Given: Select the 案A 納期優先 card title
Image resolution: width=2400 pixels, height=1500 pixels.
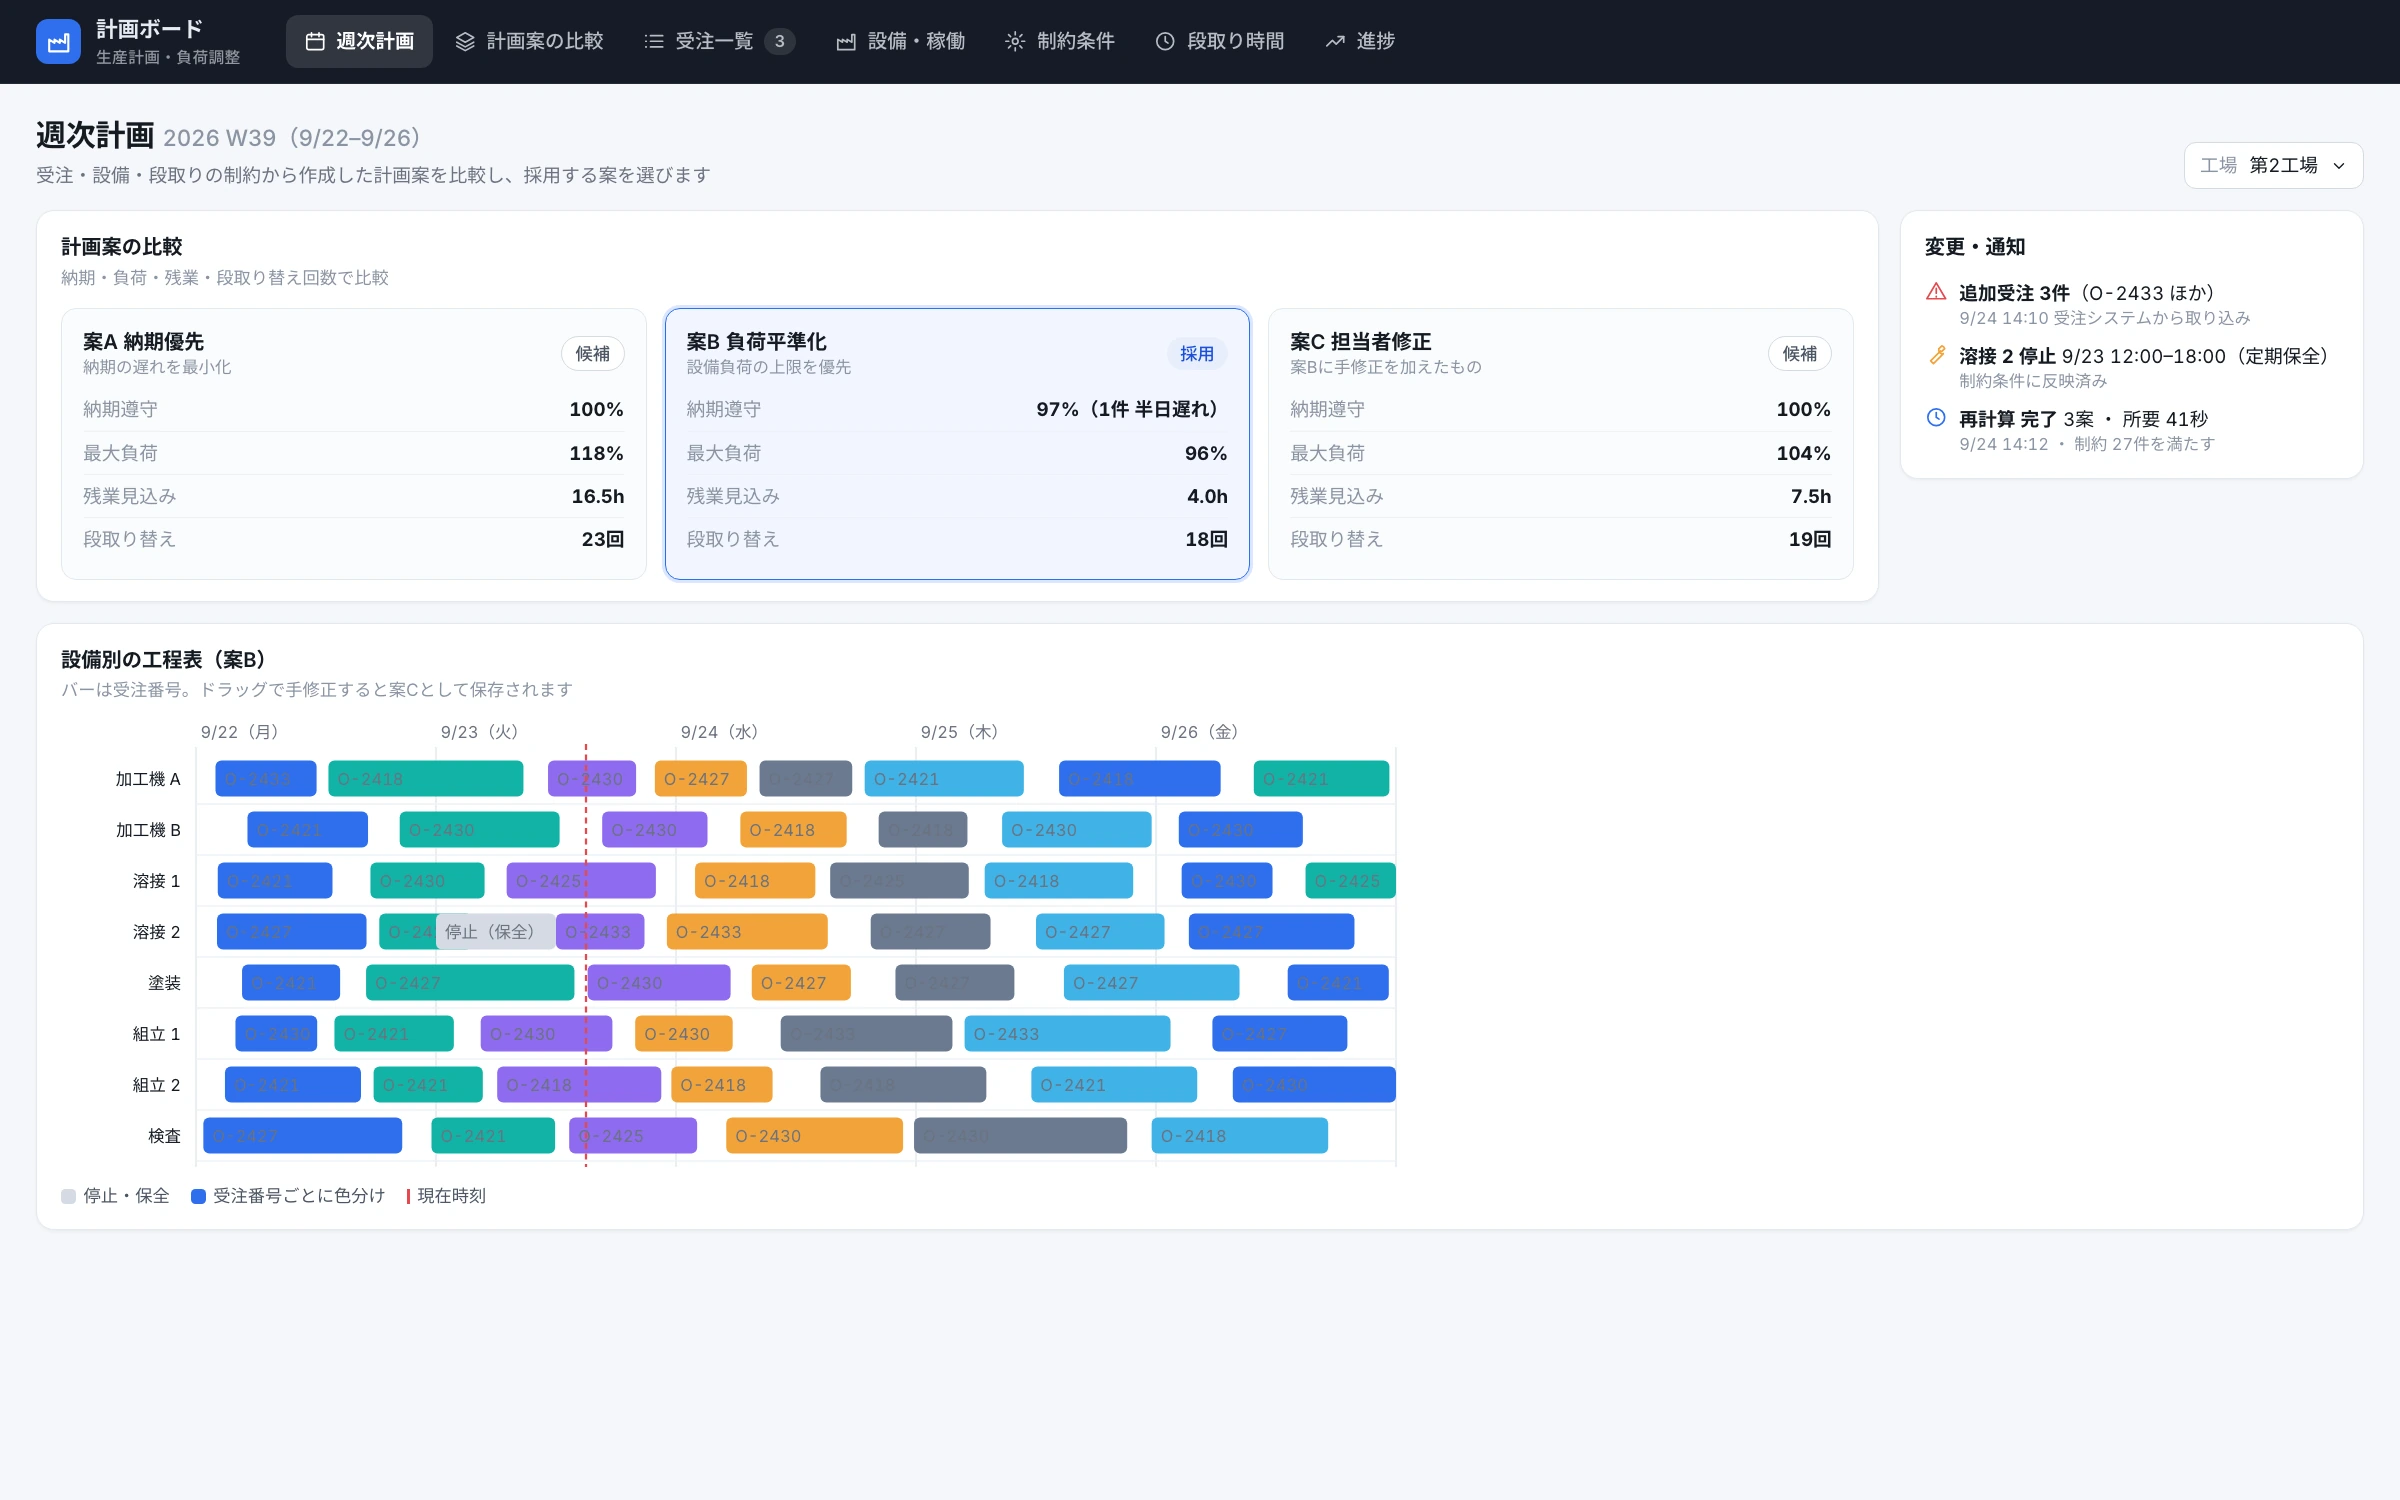Looking at the screenshot, I should (143, 342).
